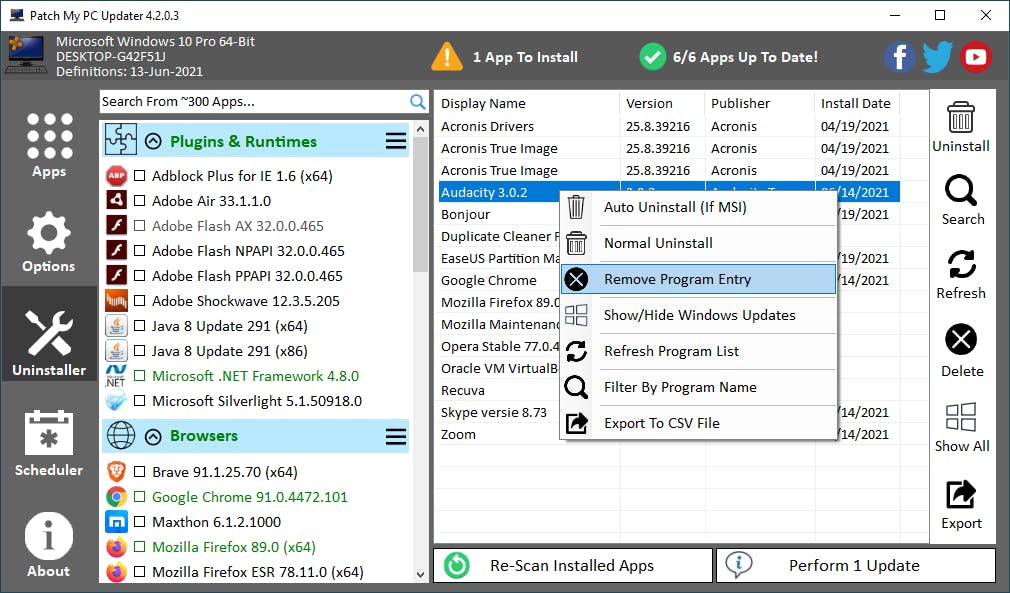Click the Adblock Plus ABP icon
Screen dimensions: 1010x593
(117, 176)
